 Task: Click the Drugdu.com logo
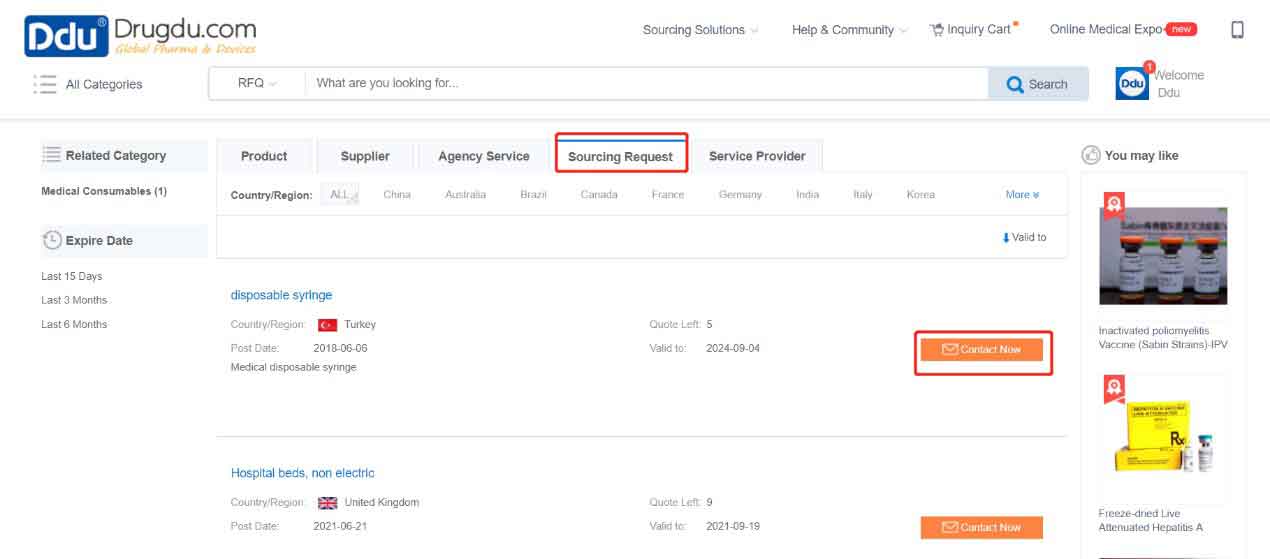pos(140,36)
